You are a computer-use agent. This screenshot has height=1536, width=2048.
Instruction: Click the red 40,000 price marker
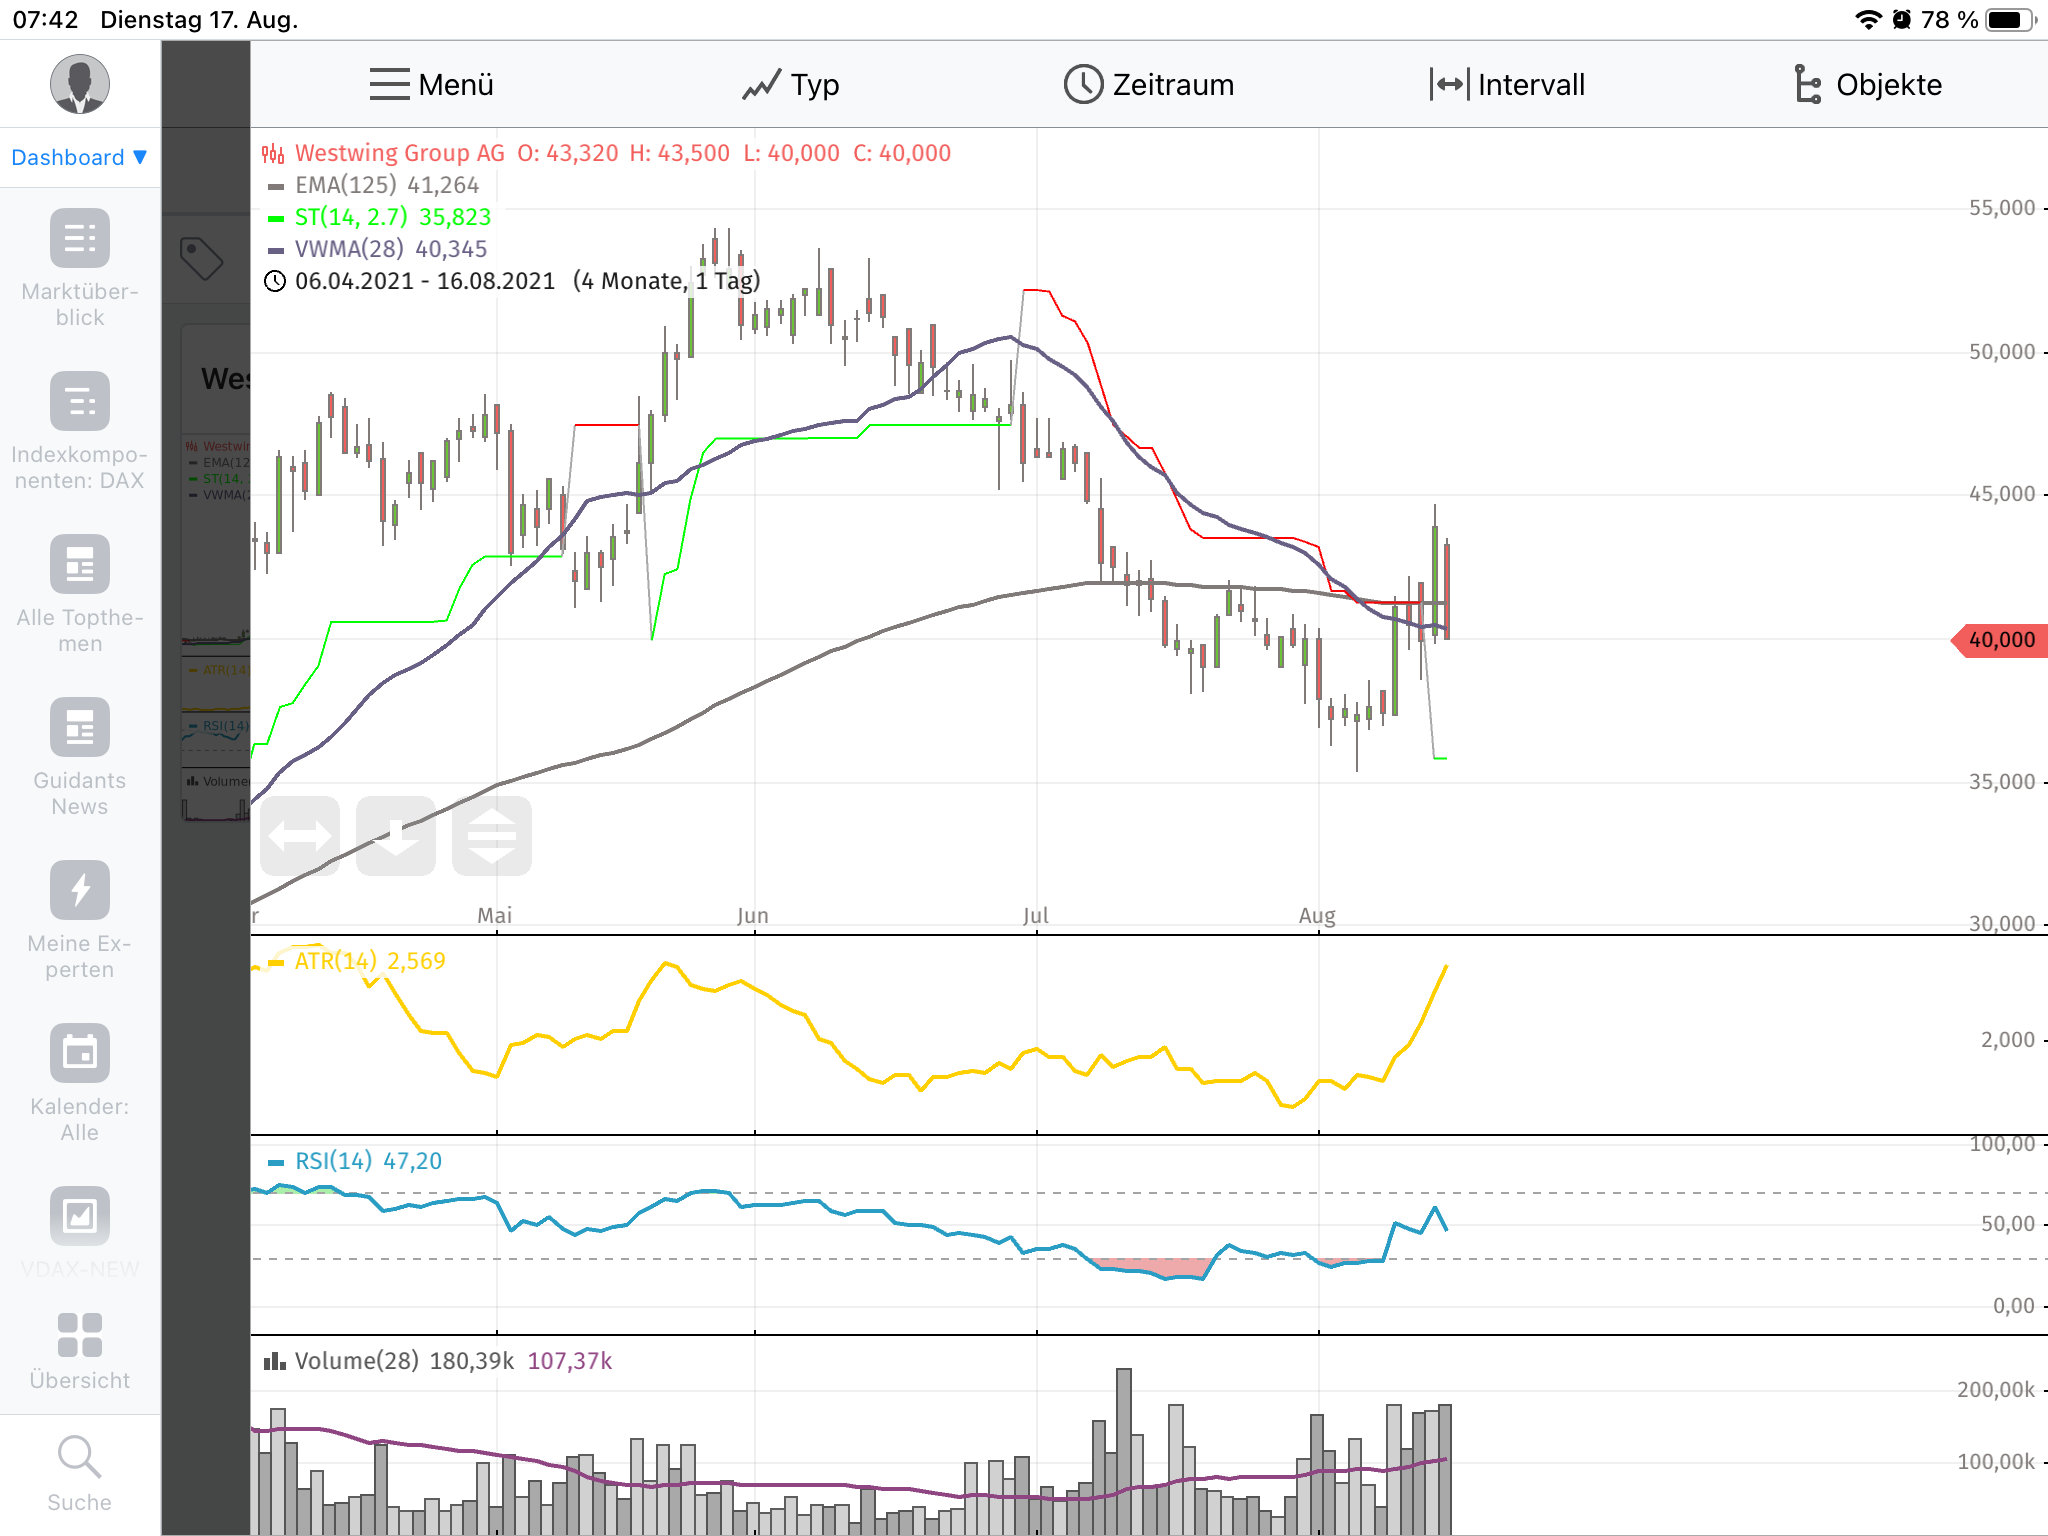(x=2000, y=640)
